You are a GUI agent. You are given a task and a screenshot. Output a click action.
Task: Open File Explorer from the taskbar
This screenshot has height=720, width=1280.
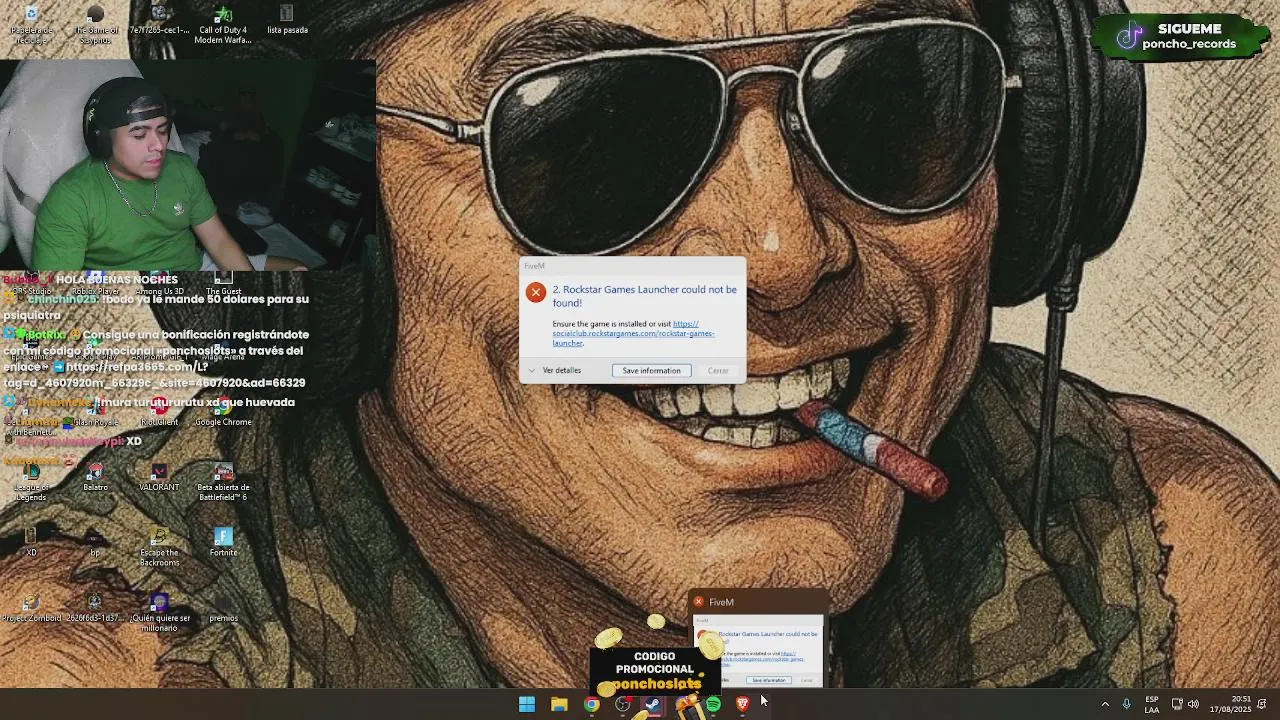tap(559, 704)
